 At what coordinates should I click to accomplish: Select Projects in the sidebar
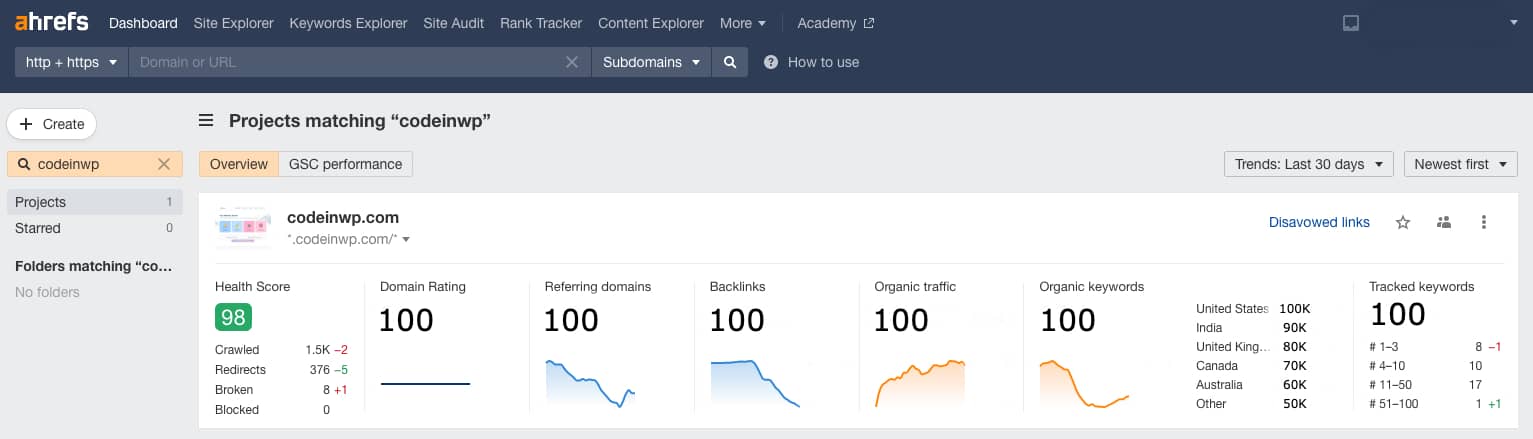[x=95, y=202]
